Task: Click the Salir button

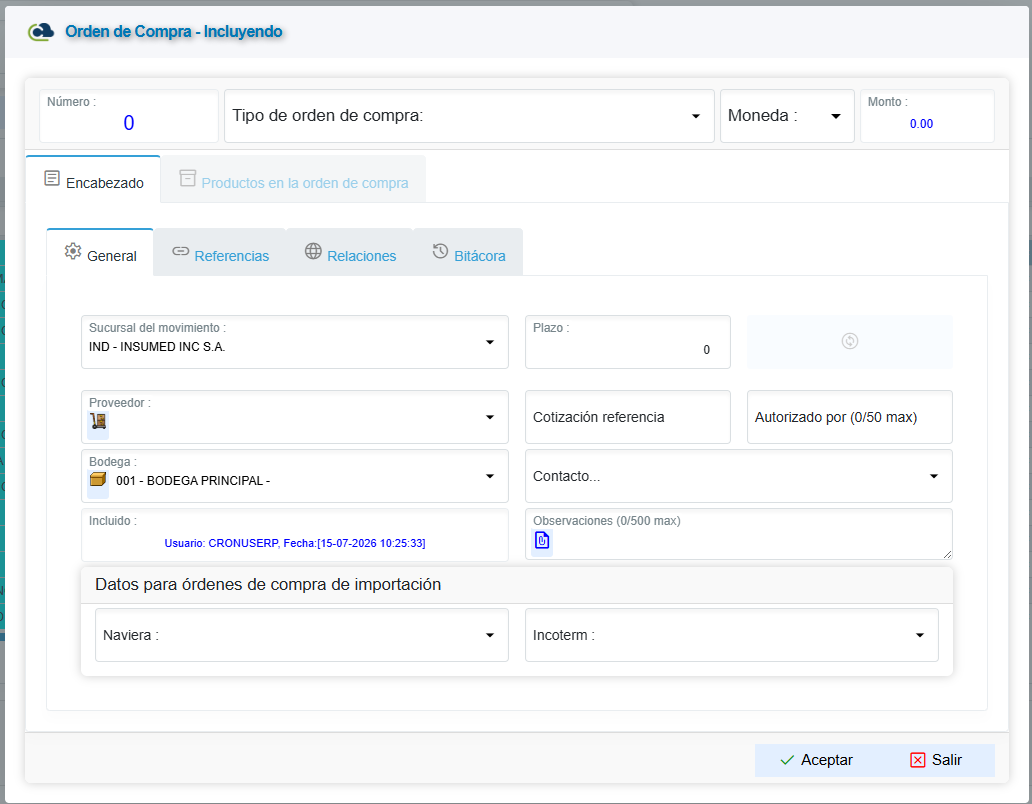Action: [x=936, y=760]
